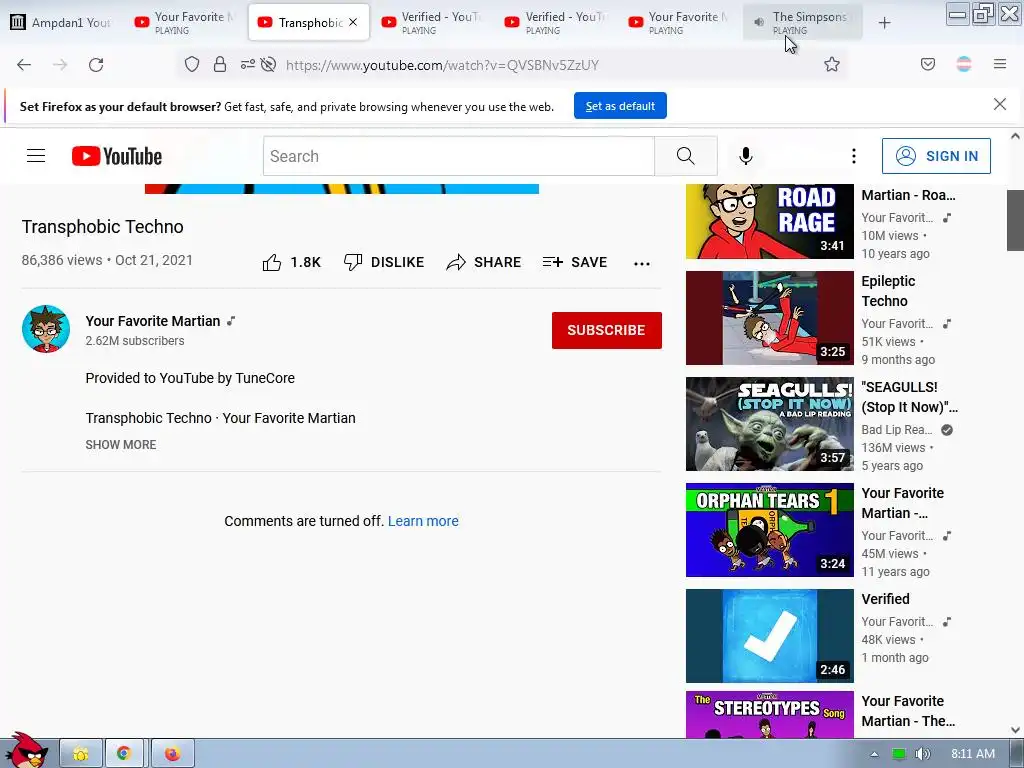The height and width of the screenshot is (768, 1024).
Task: Open Epileptic Techno title link
Action: (x=888, y=291)
